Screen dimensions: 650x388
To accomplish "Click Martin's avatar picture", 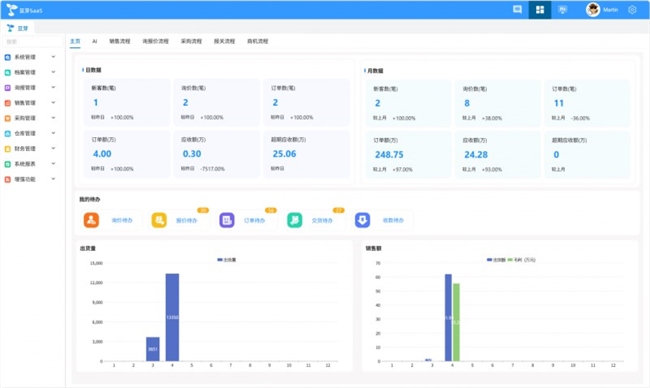I will click(x=593, y=10).
